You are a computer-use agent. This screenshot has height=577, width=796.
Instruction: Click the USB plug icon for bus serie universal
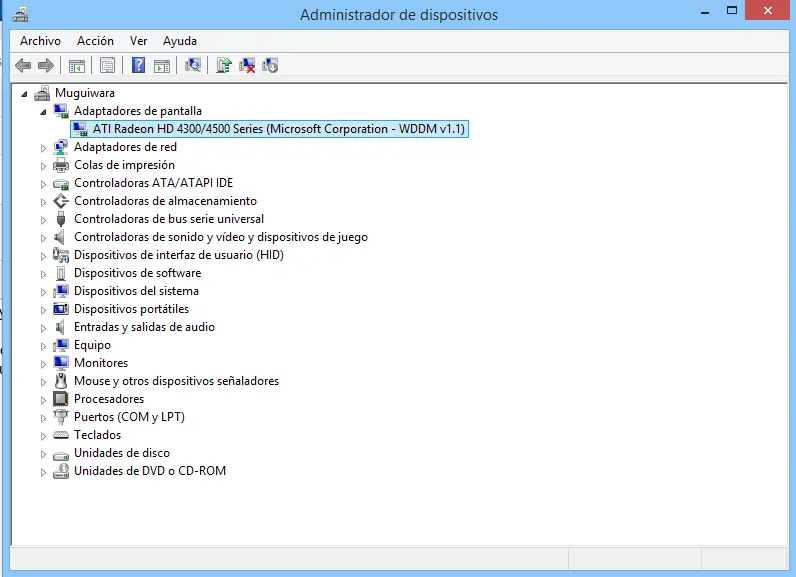click(x=61, y=219)
